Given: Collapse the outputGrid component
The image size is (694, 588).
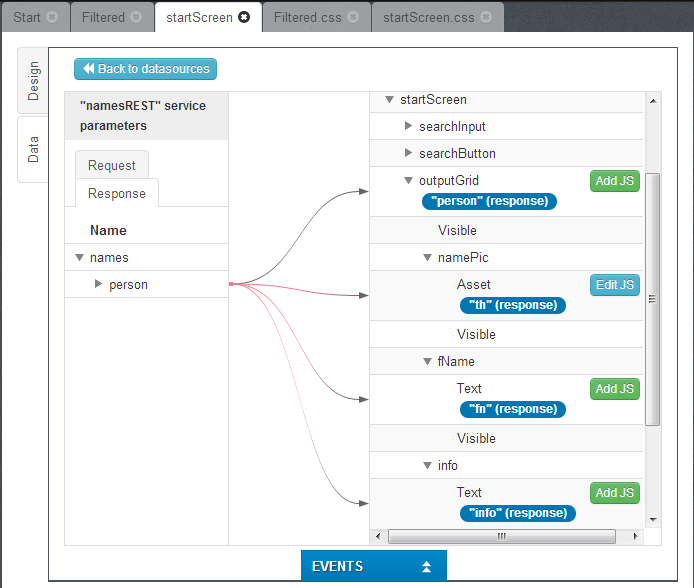Looking at the screenshot, I should (408, 181).
